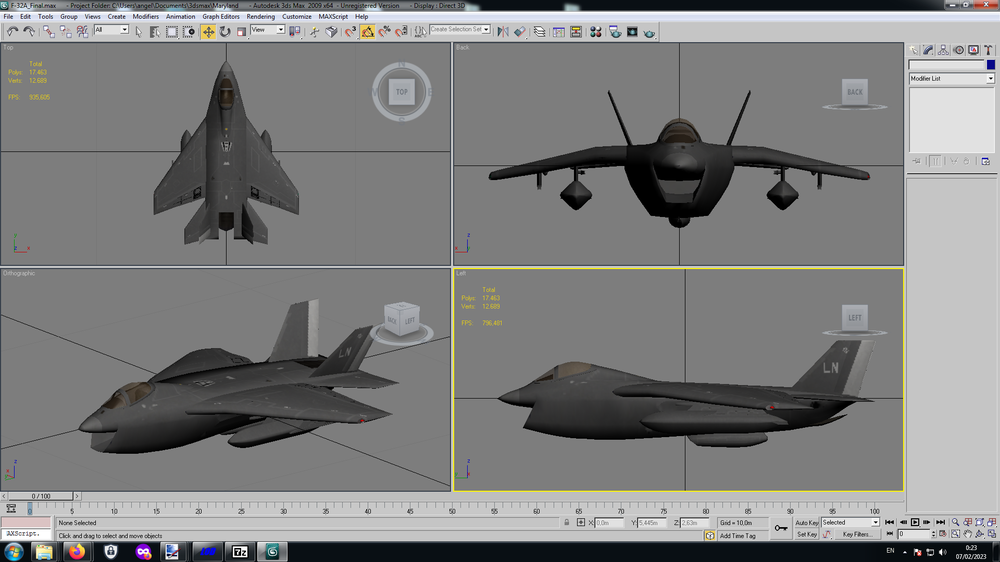
Task: Switch to the Display command panel tab
Action: tap(973, 50)
